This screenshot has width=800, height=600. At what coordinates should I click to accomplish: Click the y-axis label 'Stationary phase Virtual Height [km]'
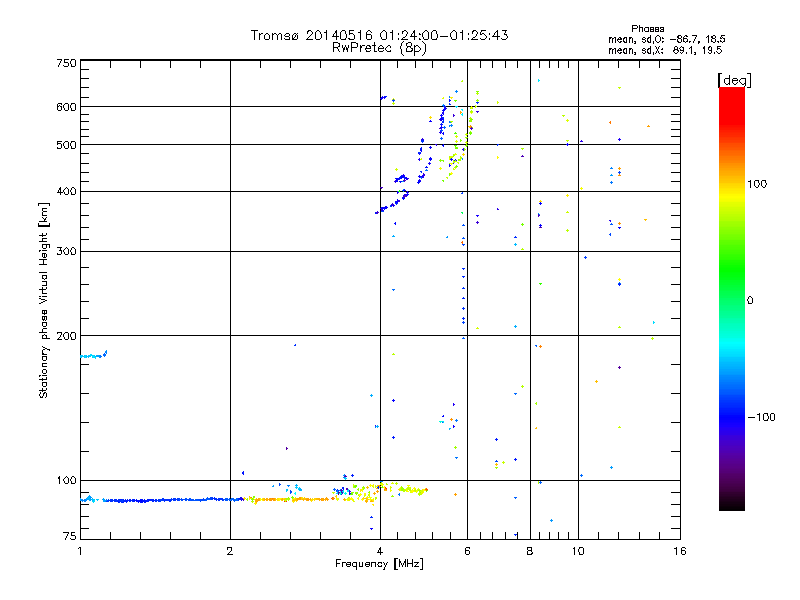44,300
